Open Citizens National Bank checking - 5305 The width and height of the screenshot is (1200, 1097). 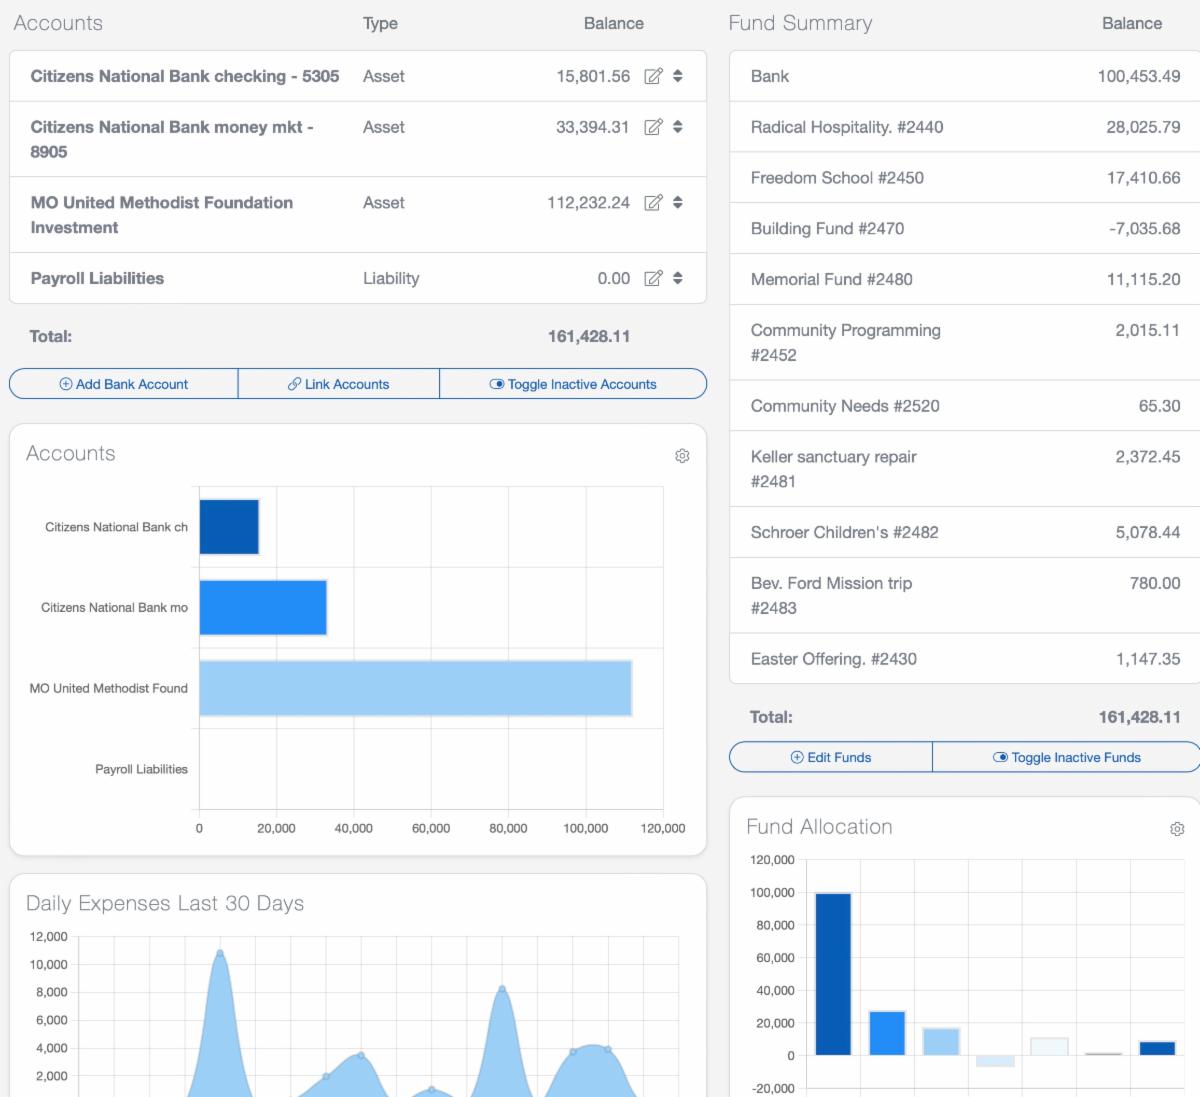pyautogui.click(x=185, y=76)
